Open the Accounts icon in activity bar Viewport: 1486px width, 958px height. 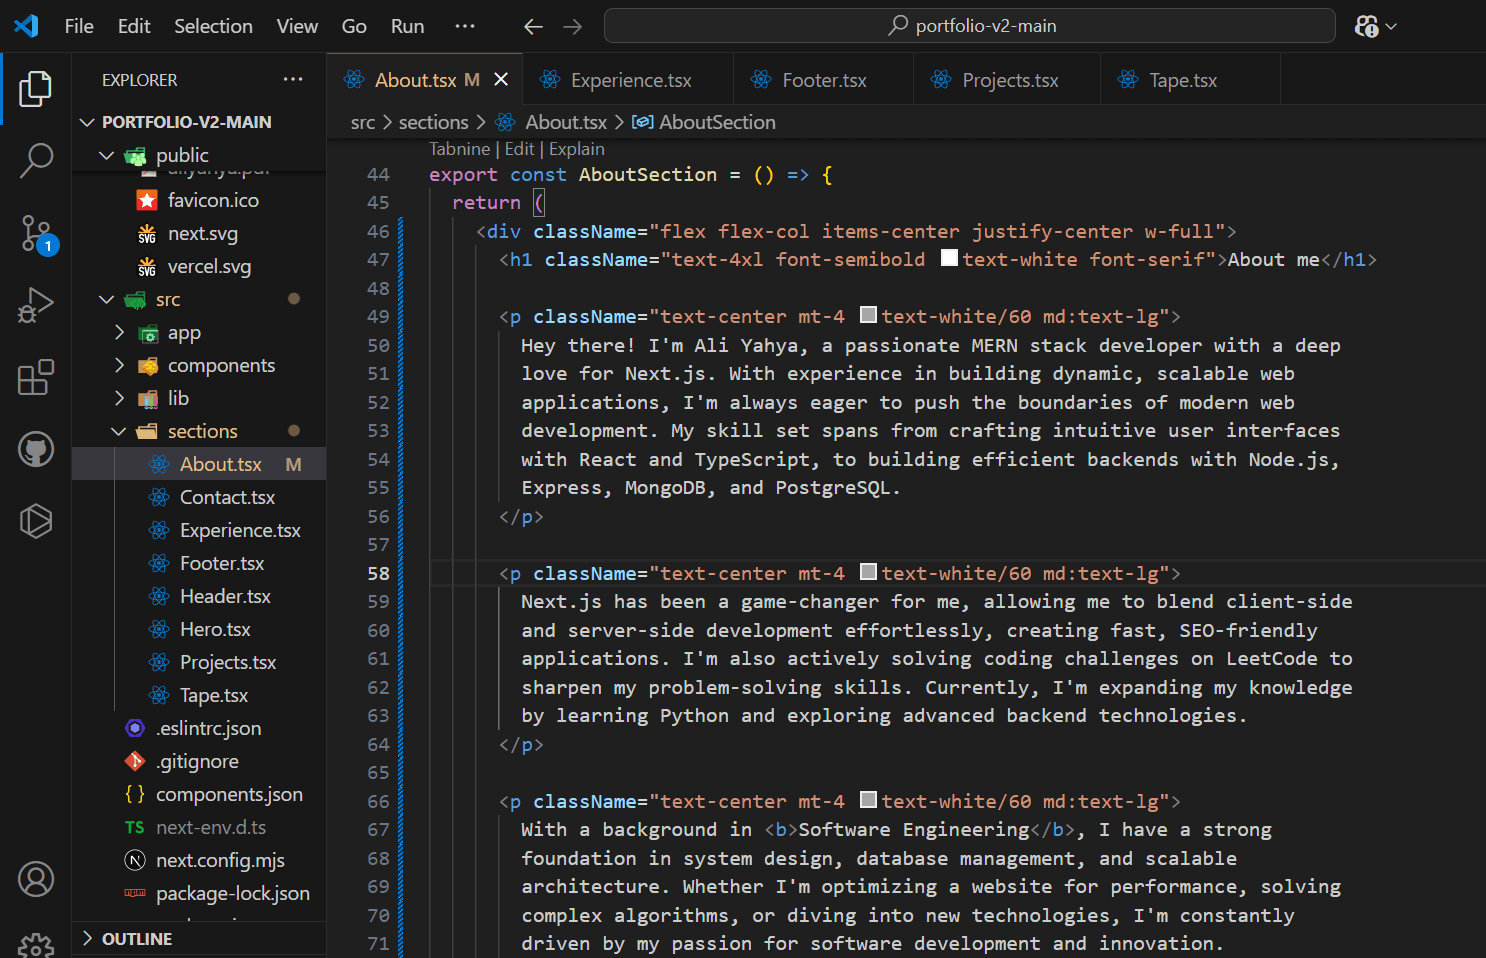pos(36,879)
